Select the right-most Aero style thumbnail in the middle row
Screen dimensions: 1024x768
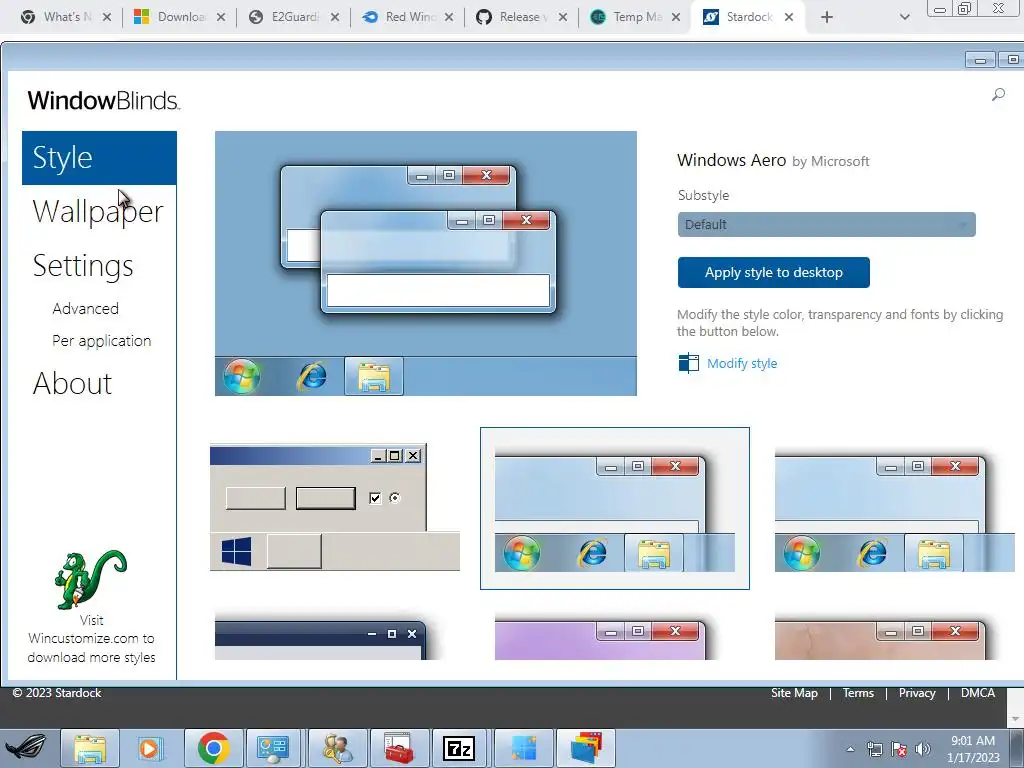click(x=894, y=513)
